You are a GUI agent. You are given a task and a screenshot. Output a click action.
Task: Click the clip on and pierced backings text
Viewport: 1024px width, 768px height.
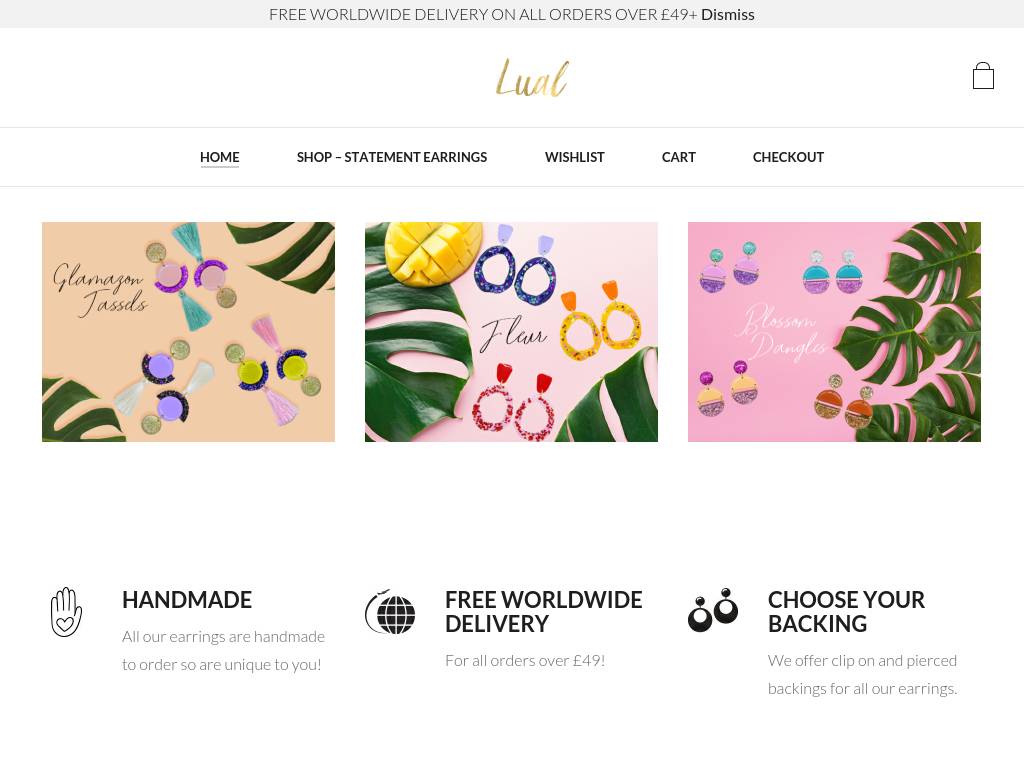pyautogui.click(x=863, y=675)
